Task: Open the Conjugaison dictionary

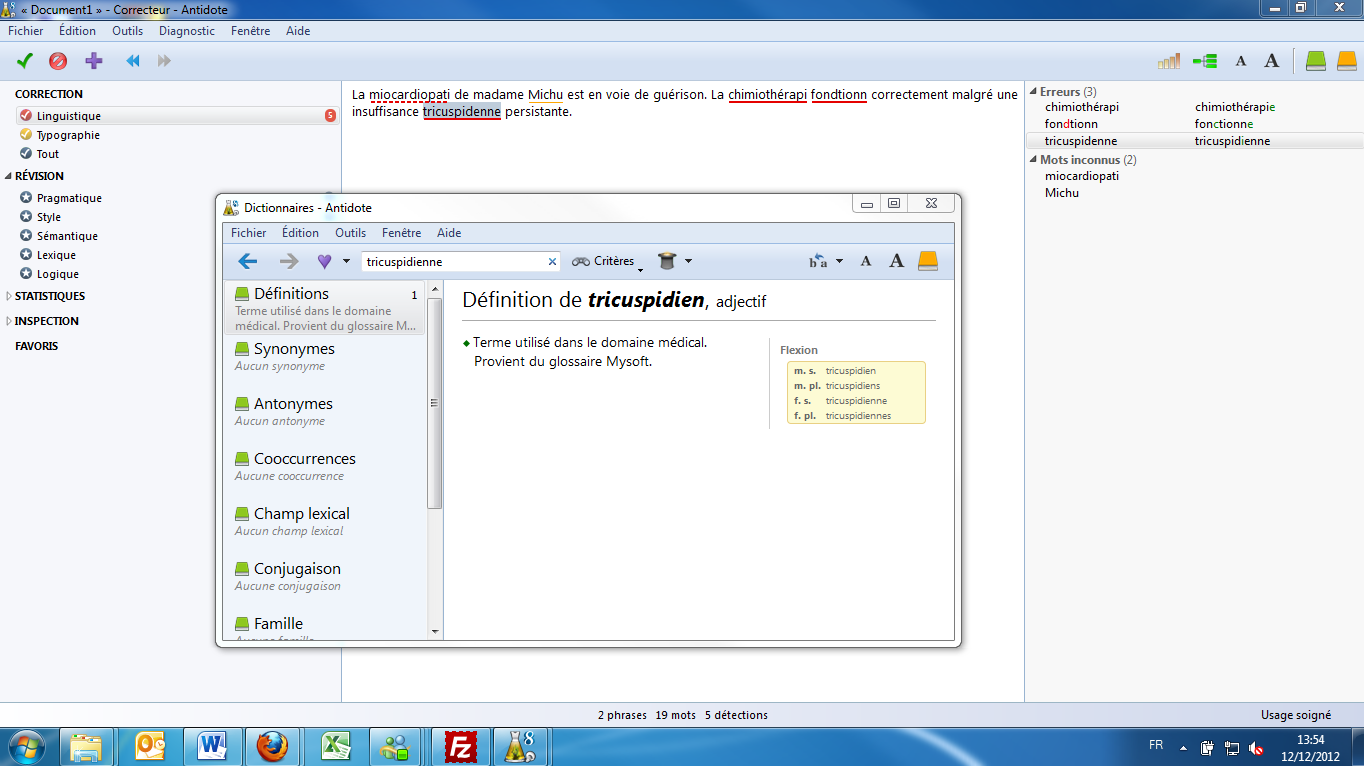Action: tap(325, 577)
